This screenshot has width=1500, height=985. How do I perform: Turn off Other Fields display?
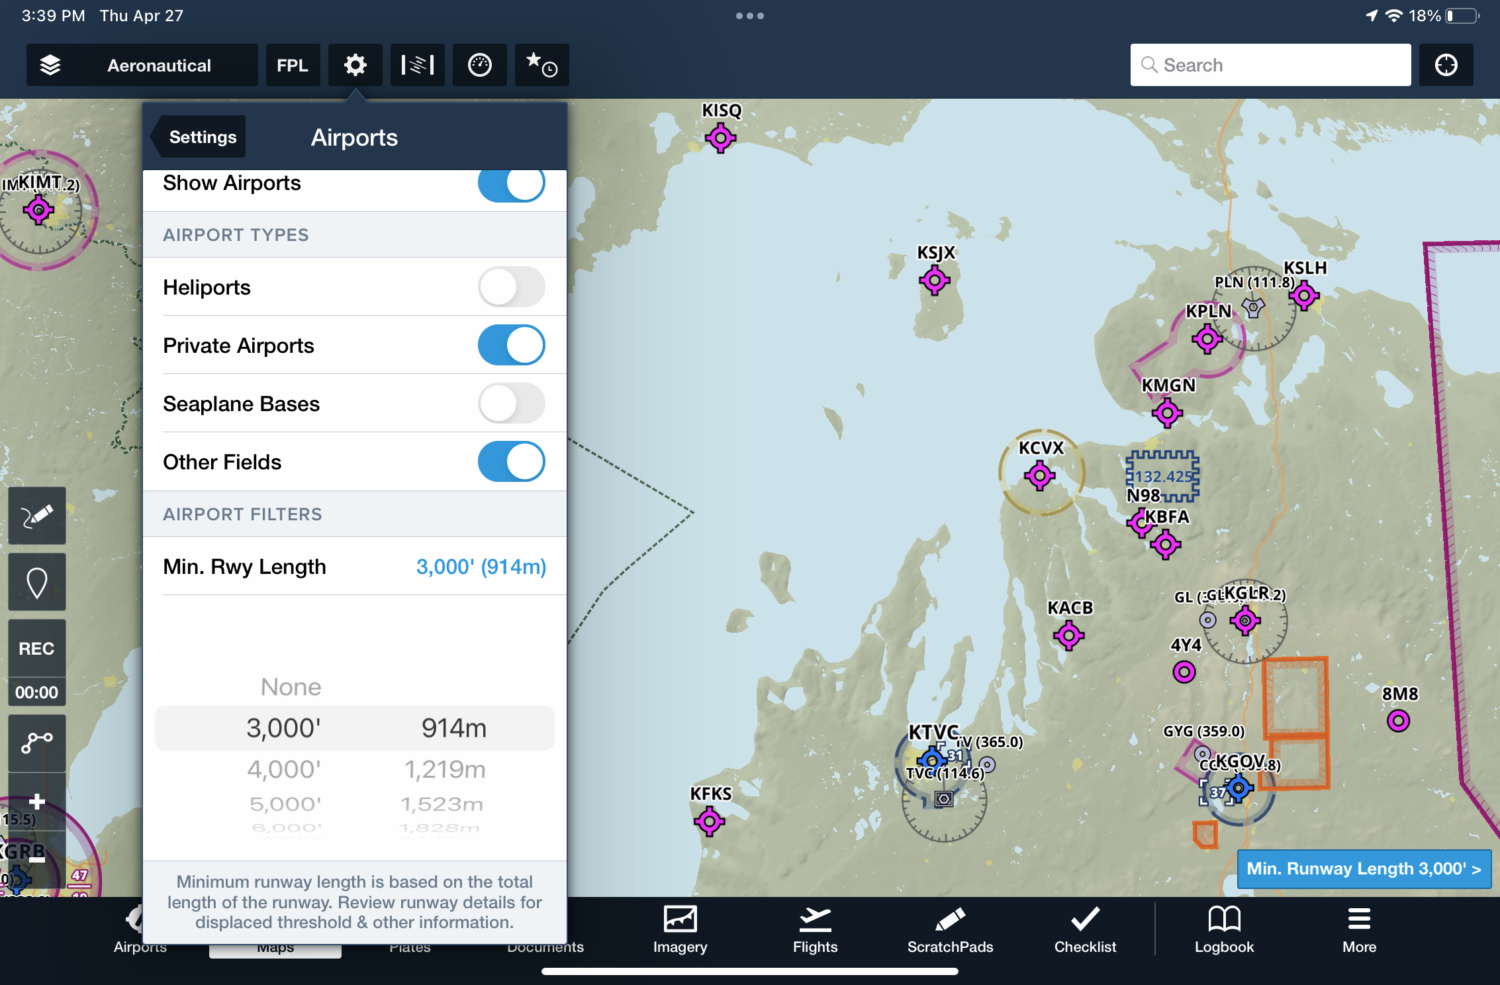coord(511,461)
